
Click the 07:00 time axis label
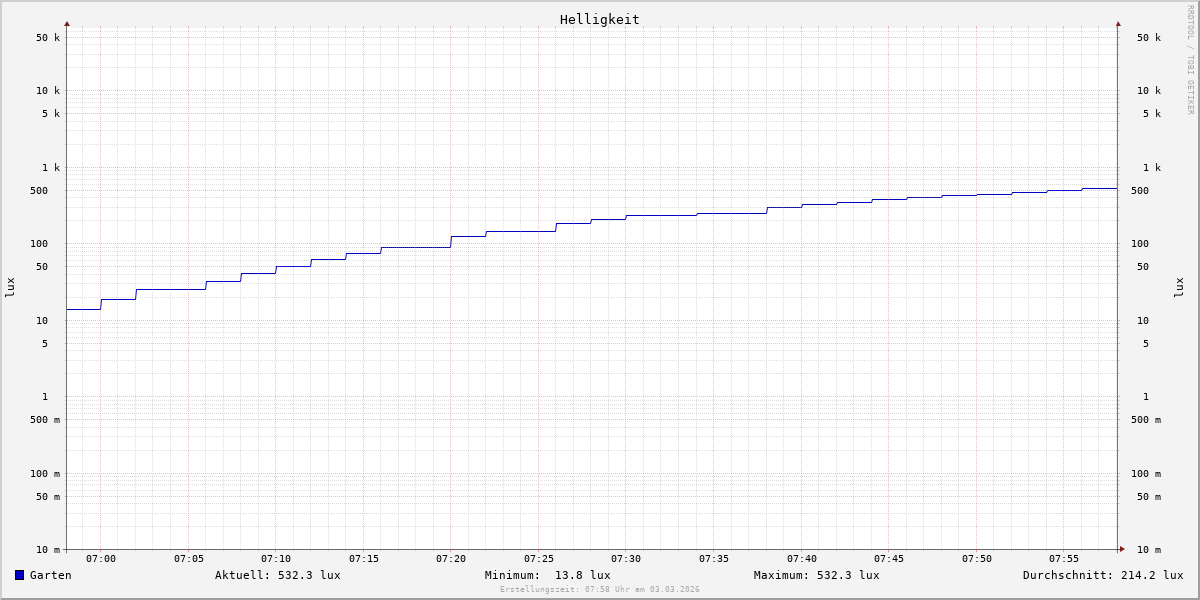coord(101,559)
